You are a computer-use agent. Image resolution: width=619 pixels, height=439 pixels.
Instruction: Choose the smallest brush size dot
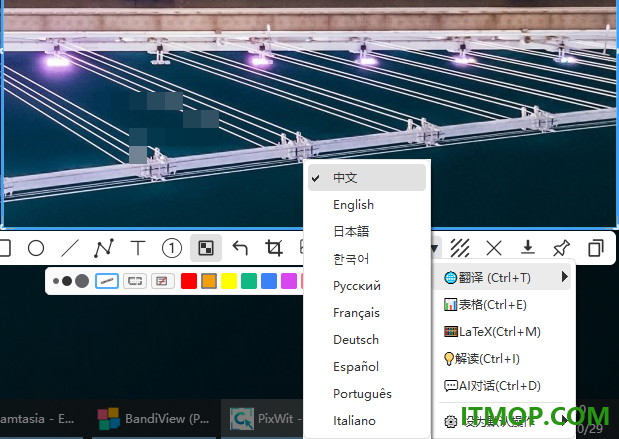[x=56, y=281]
